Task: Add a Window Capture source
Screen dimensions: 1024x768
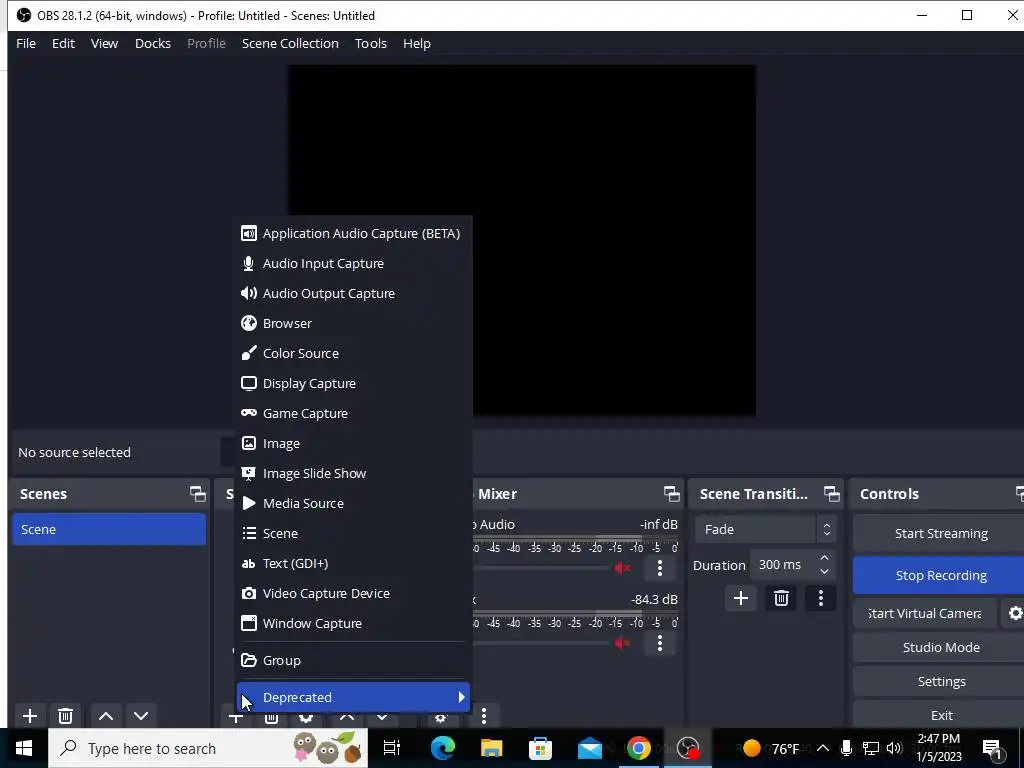Action: (x=353, y=624)
